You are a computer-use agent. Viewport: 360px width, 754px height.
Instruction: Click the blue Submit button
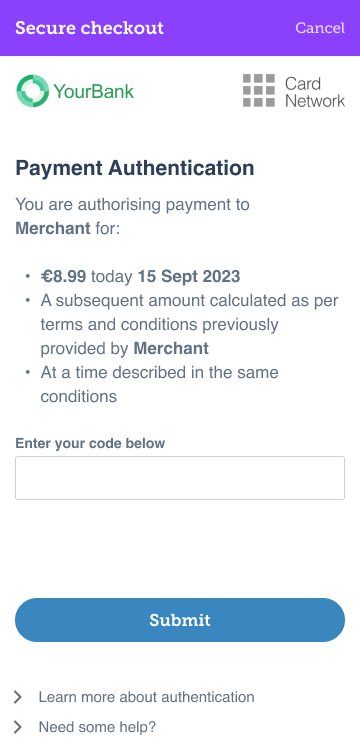coord(180,620)
